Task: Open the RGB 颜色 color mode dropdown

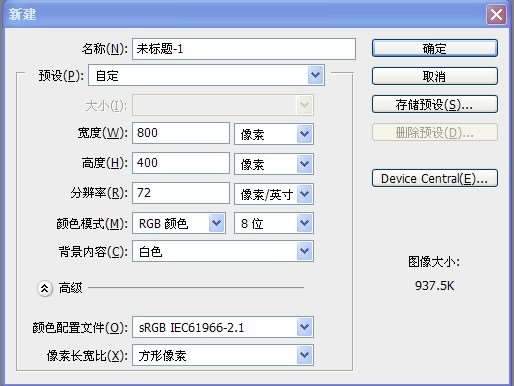Action: coord(179,223)
